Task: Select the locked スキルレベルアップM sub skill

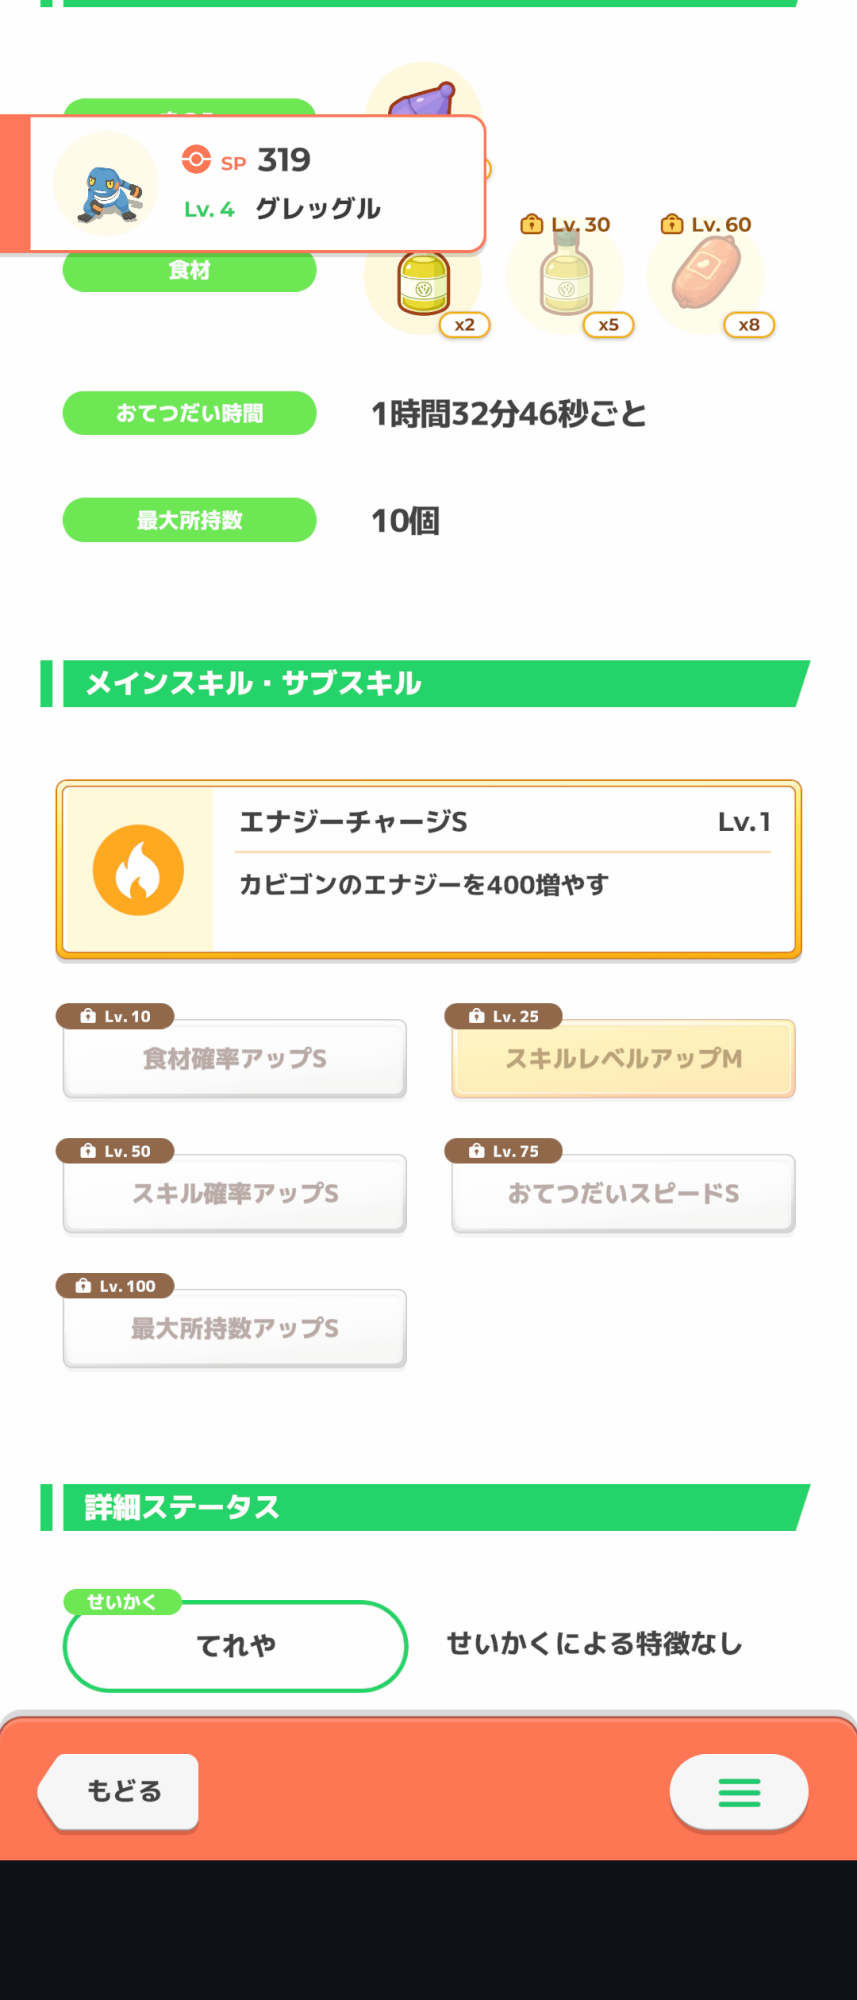Action: pyautogui.click(x=623, y=1059)
